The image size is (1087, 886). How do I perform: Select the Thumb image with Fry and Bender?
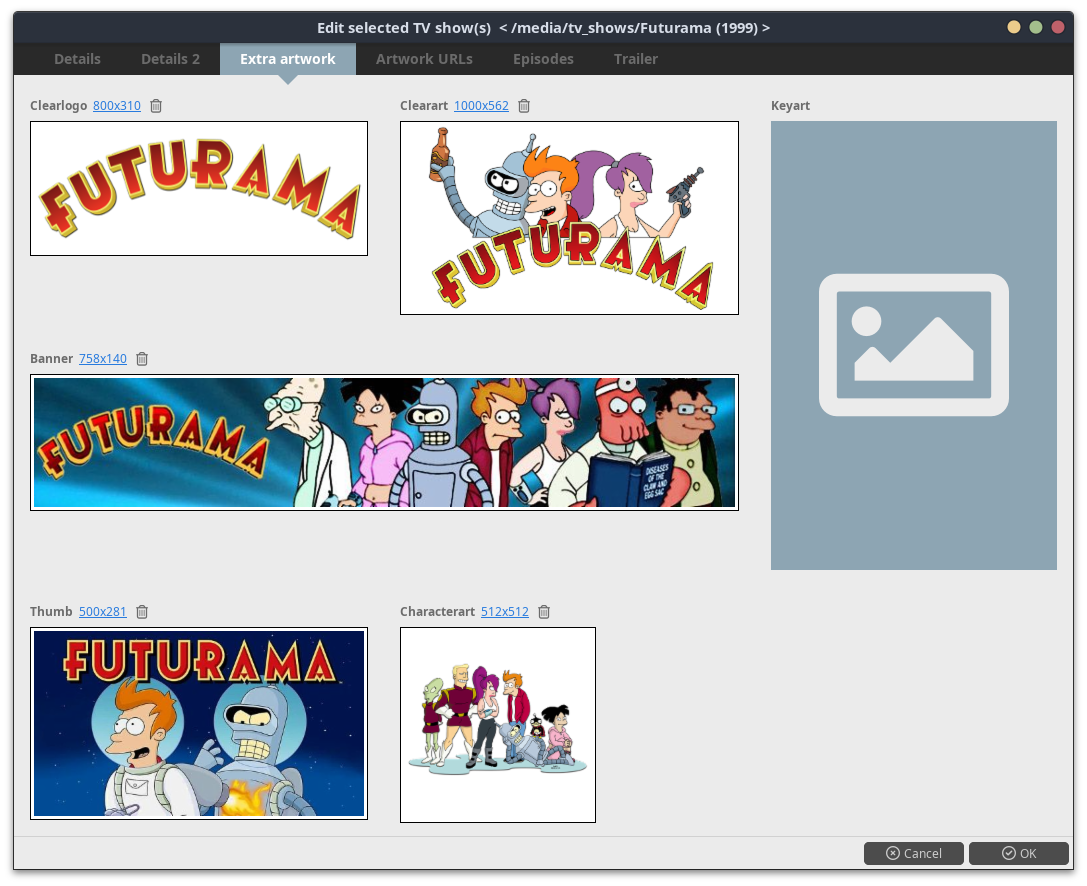tap(199, 723)
